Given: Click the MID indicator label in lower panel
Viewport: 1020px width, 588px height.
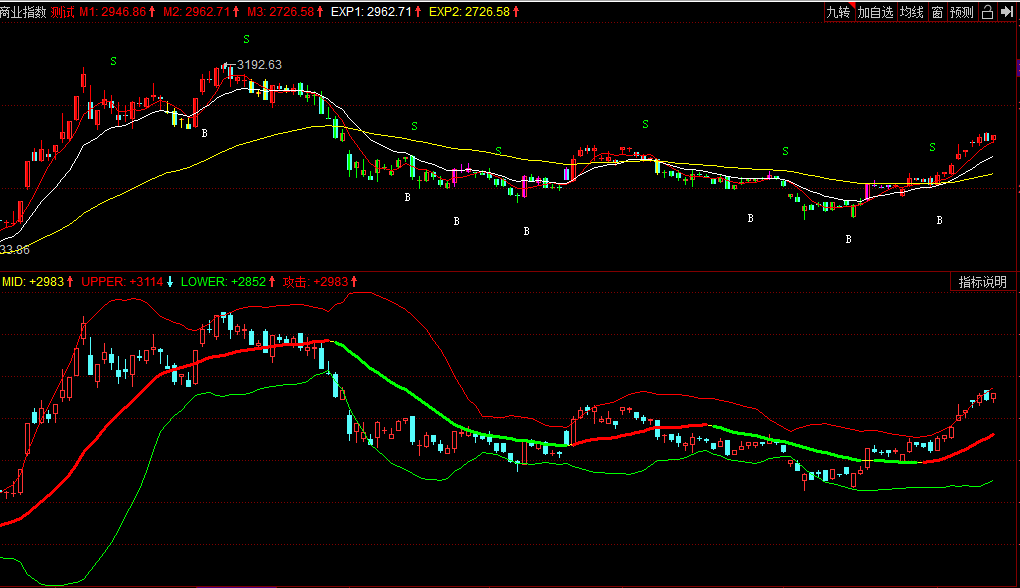Looking at the screenshot, I should pyautogui.click(x=13, y=282).
